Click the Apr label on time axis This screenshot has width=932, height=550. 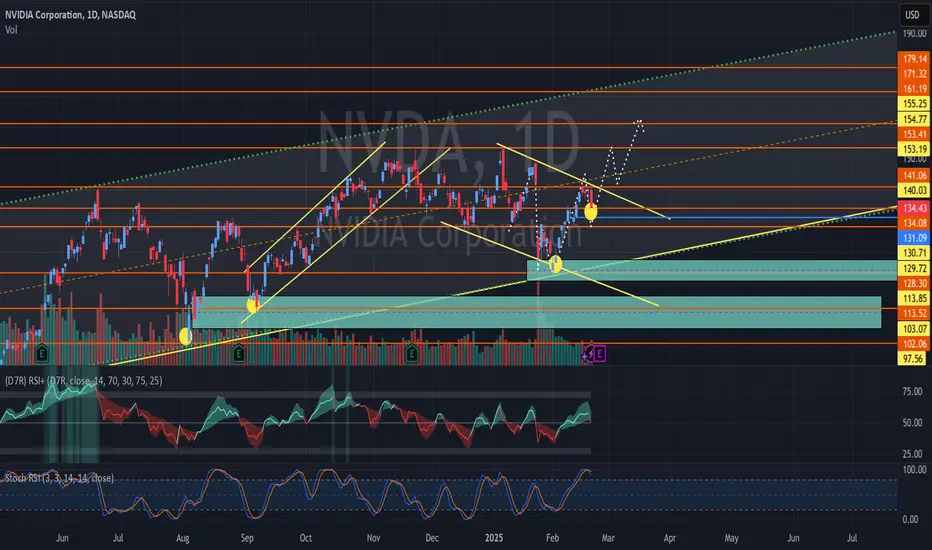coord(670,538)
